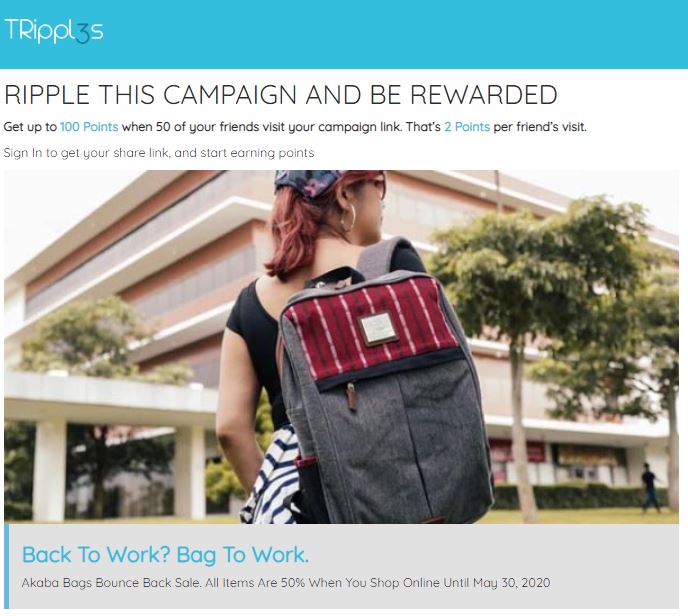Open the 100 Points link
688x616 pixels.
pyautogui.click(x=89, y=127)
